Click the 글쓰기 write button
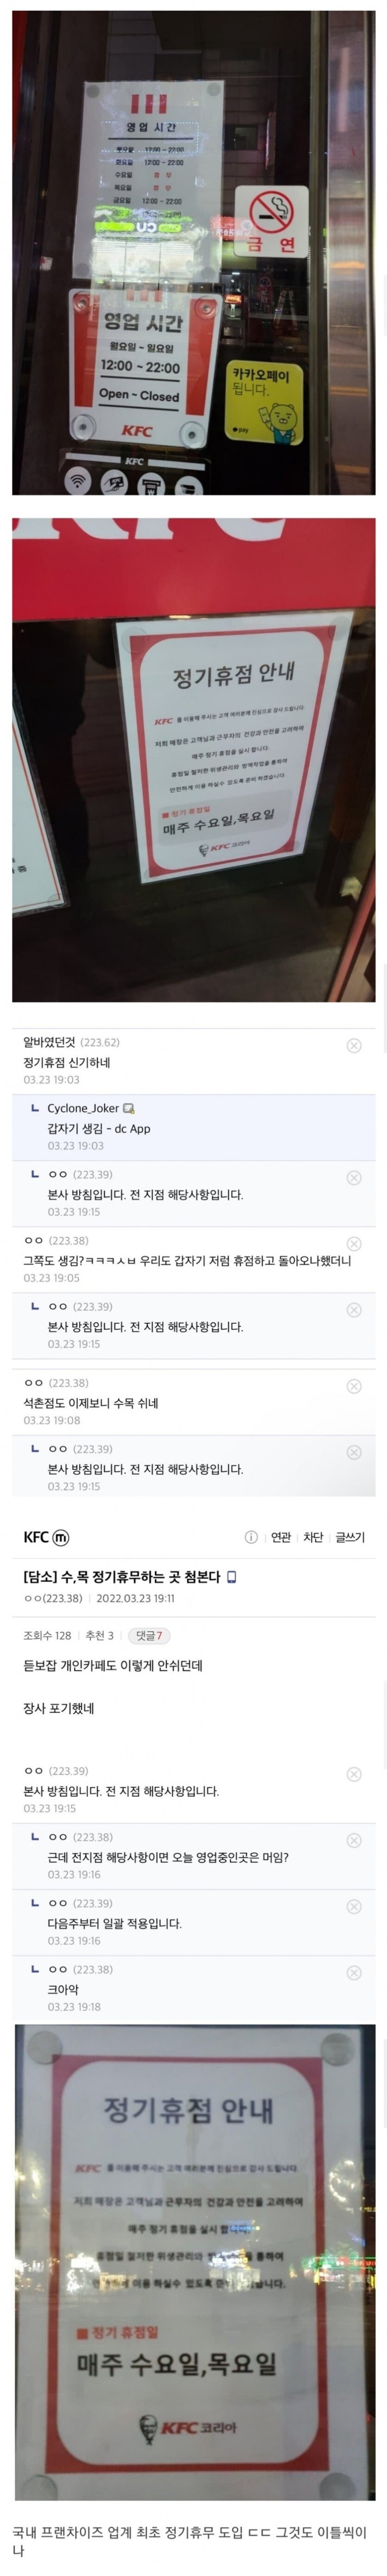Viewport: 387px width, 2576px height. (350, 1537)
